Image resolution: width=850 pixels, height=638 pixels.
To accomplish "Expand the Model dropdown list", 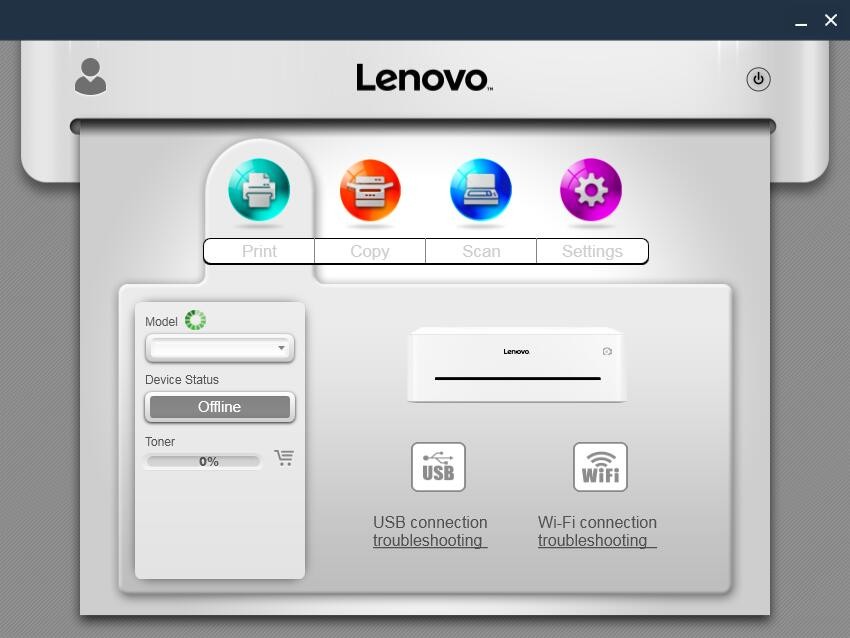I will (282, 348).
